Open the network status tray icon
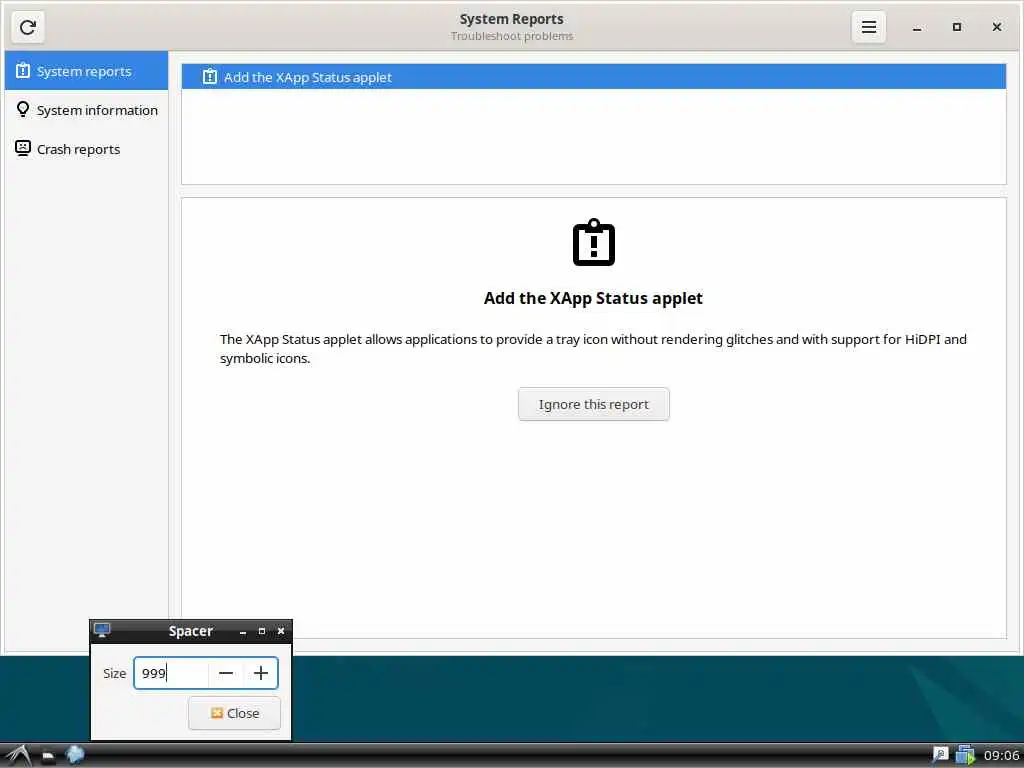This screenshot has width=1024, height=768. tap(965, 755)
